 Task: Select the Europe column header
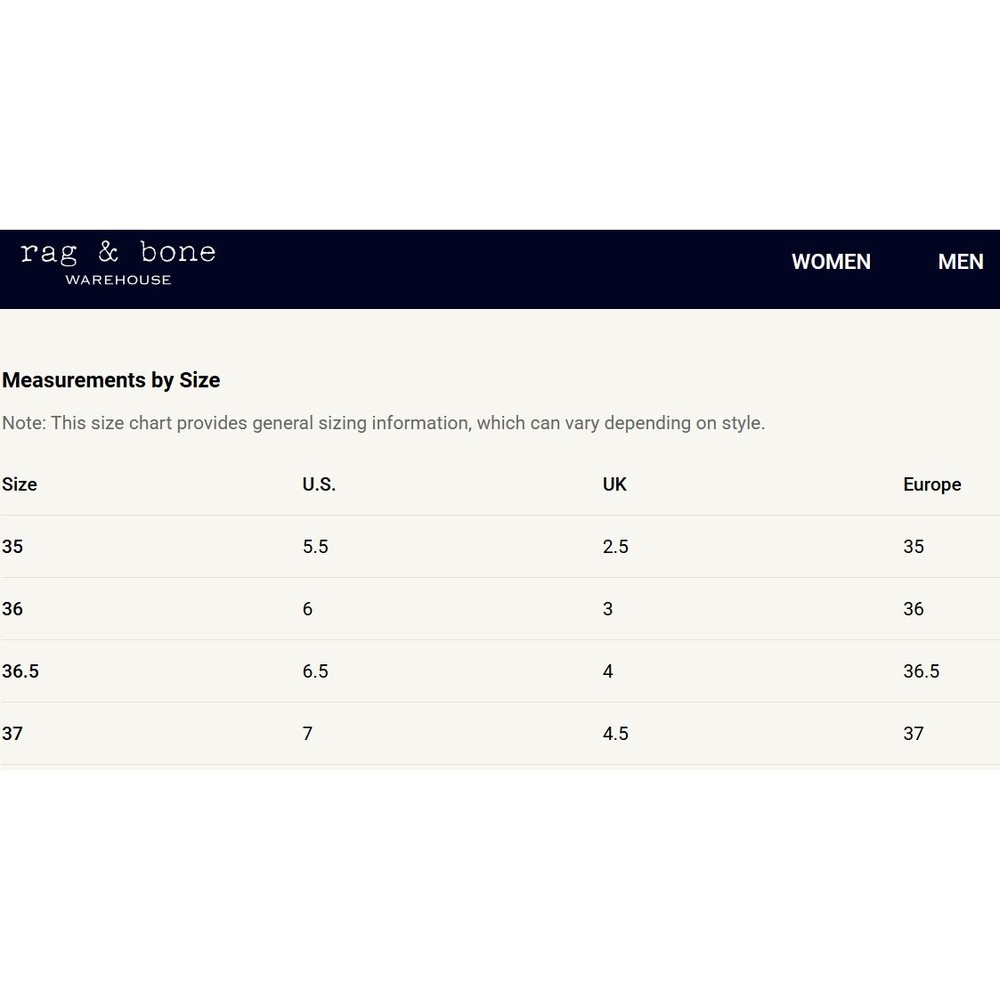point(932,484)
